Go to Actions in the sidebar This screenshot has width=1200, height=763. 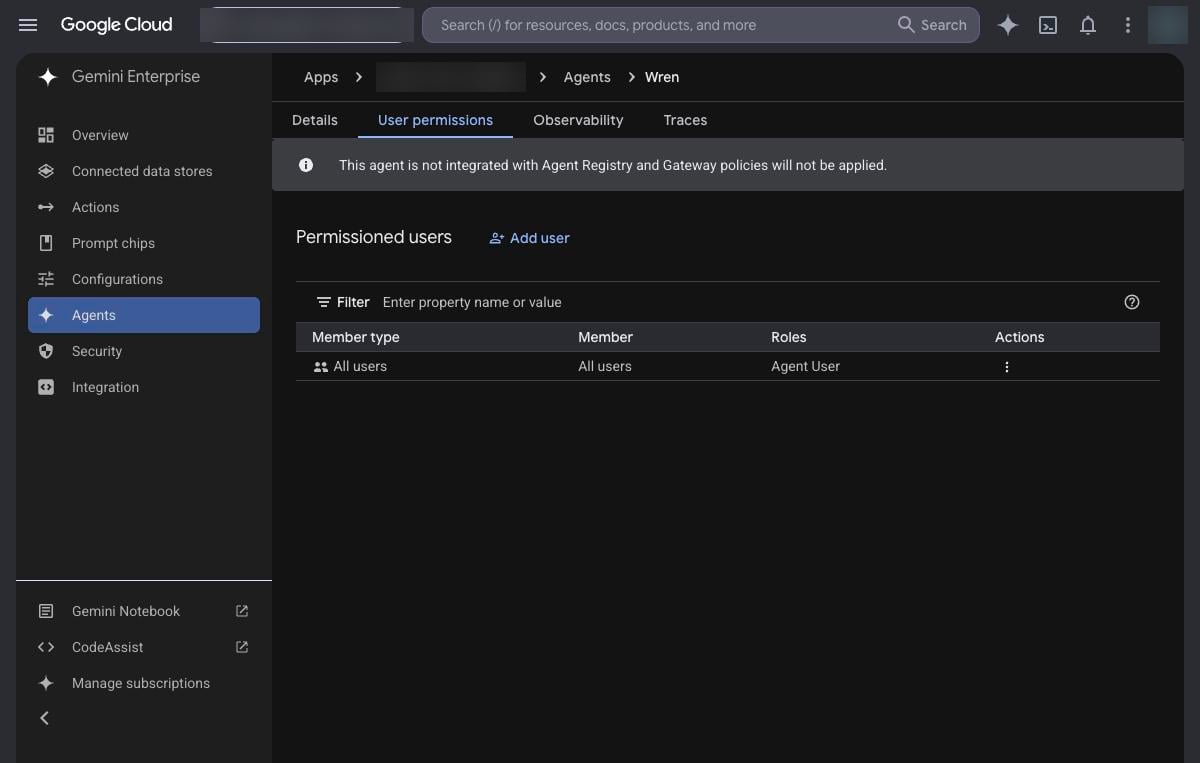click(x=144, y=207)
